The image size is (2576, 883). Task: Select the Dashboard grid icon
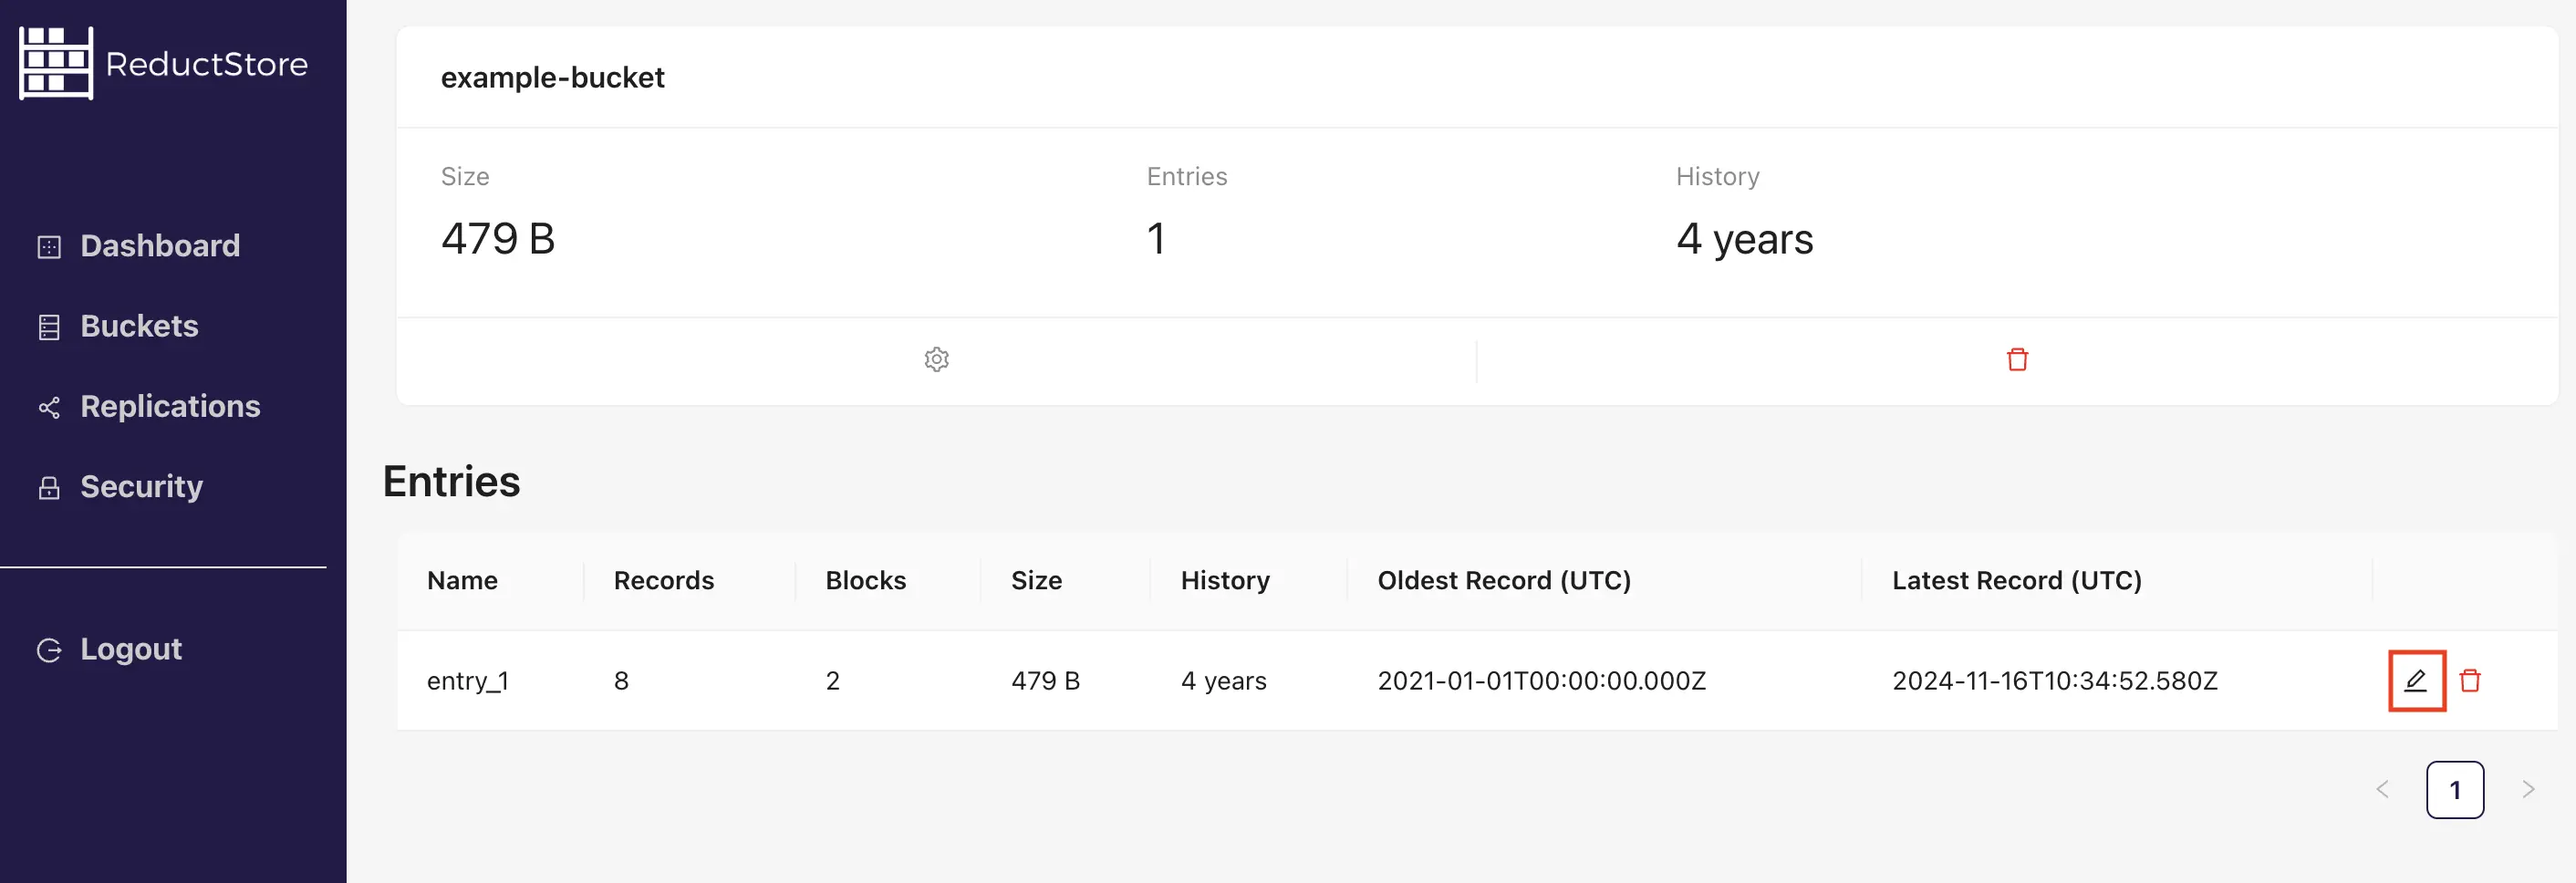point(48,245)
